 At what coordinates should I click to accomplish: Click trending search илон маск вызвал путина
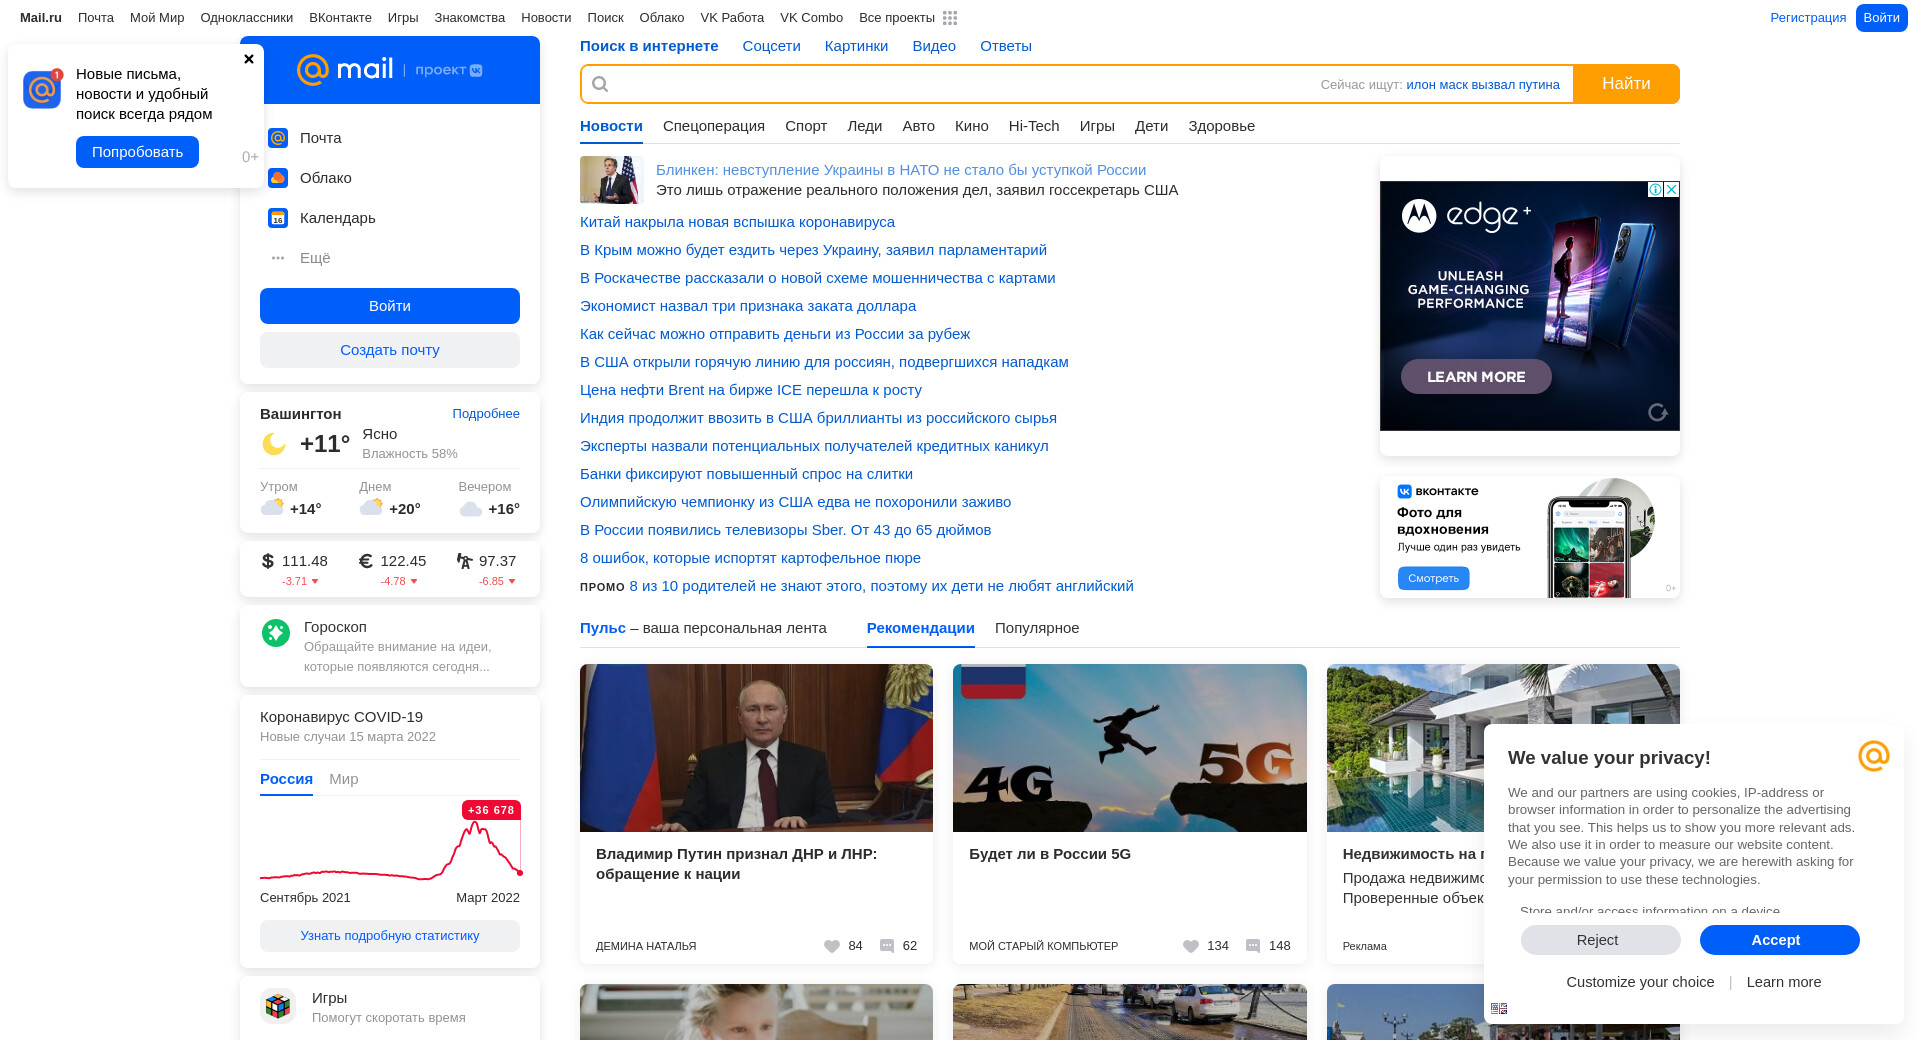point(1483,85)
